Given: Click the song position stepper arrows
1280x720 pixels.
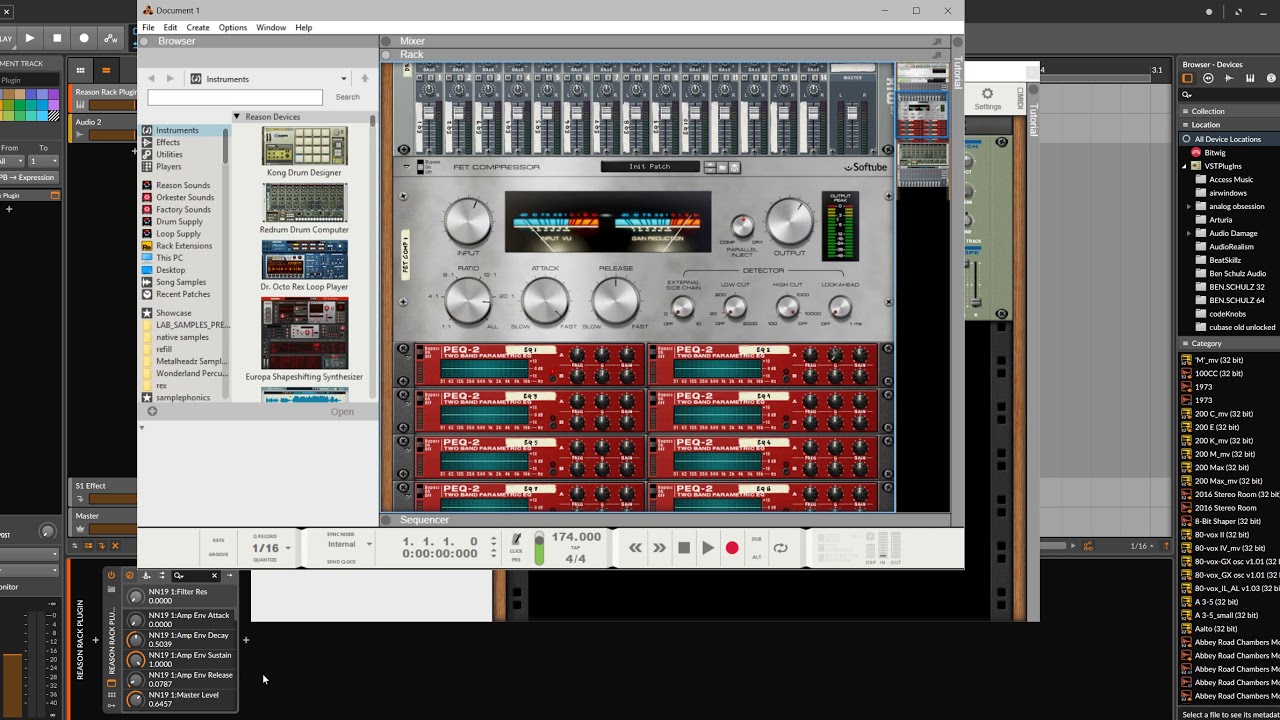Looking at the screenshot, I should (x=493, y=547).
